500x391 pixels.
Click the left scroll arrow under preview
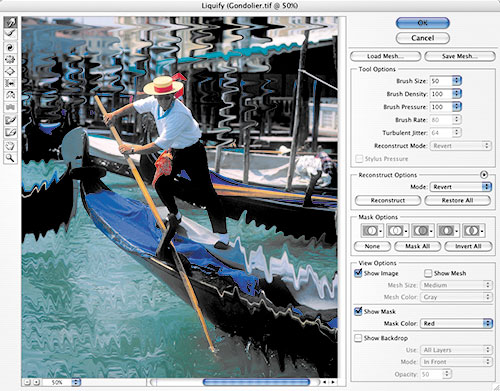pyautogui.click(x=325, y=382)
